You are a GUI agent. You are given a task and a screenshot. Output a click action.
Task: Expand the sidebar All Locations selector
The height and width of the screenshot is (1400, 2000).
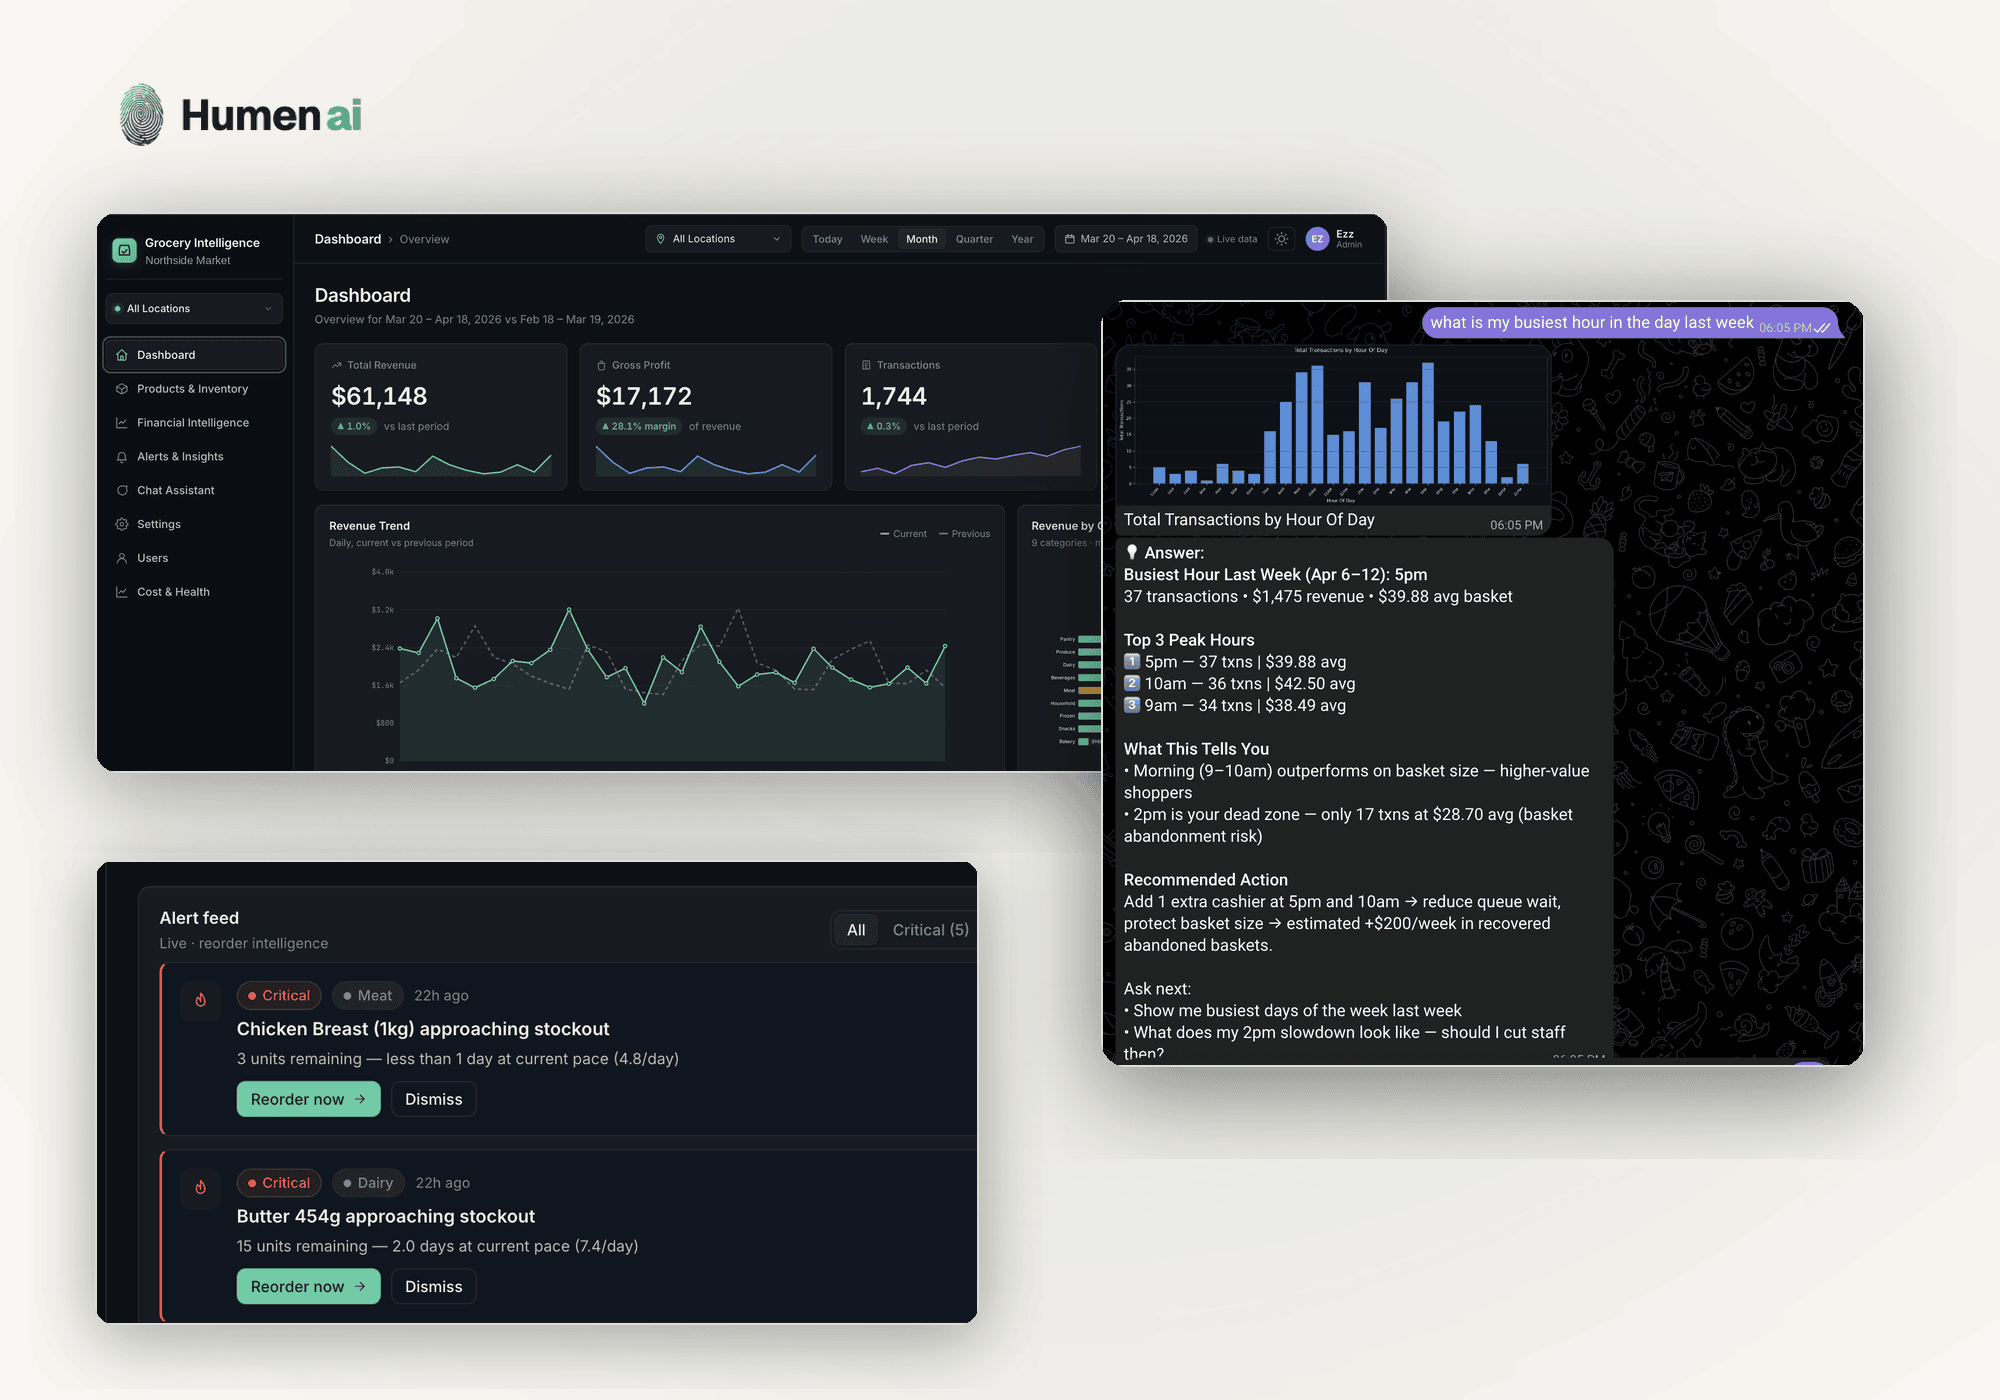(194, 308)
